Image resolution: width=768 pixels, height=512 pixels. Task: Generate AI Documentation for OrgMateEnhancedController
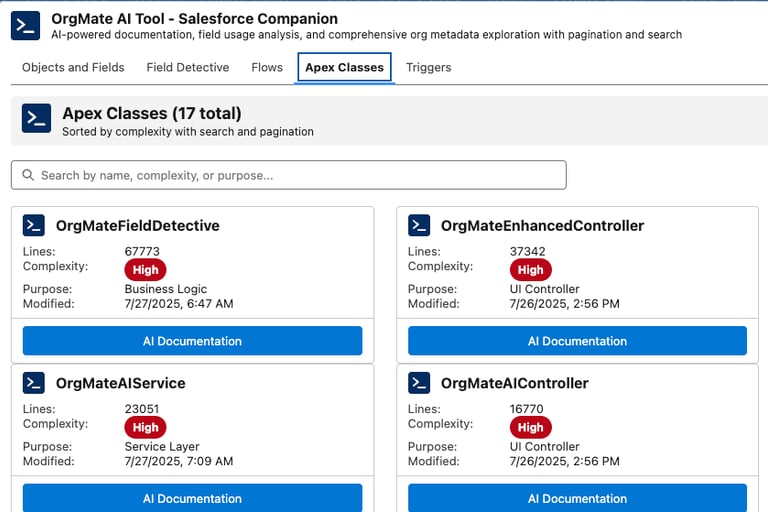click(577, 341)
